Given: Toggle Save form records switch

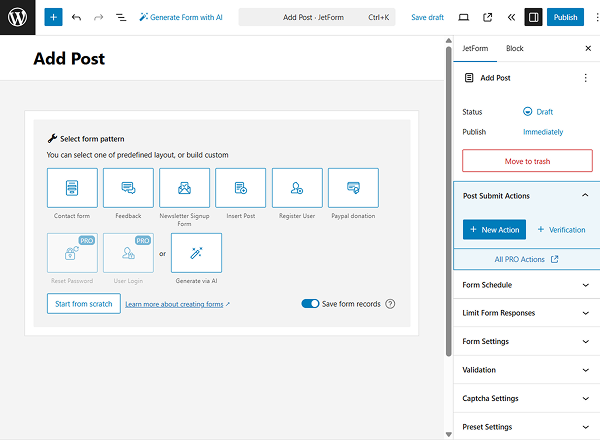Looking at the screenshot, I should click(x=310, y=304).
